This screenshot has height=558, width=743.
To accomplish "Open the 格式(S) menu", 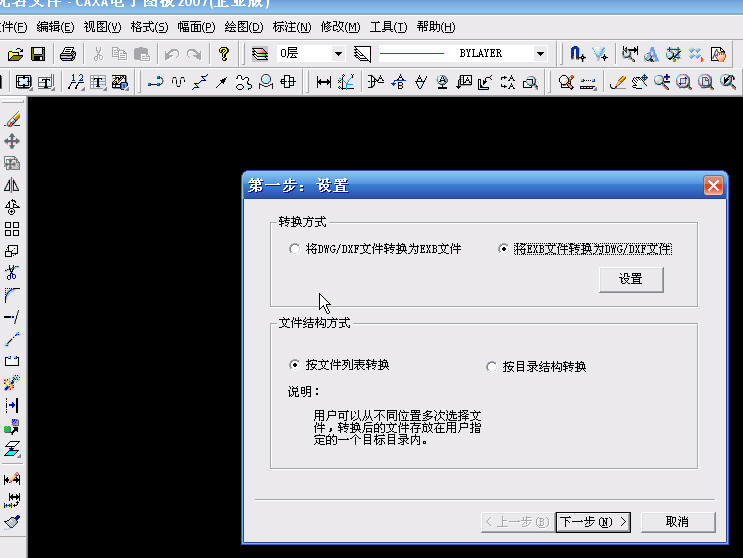I will click(x=149, y=27).
